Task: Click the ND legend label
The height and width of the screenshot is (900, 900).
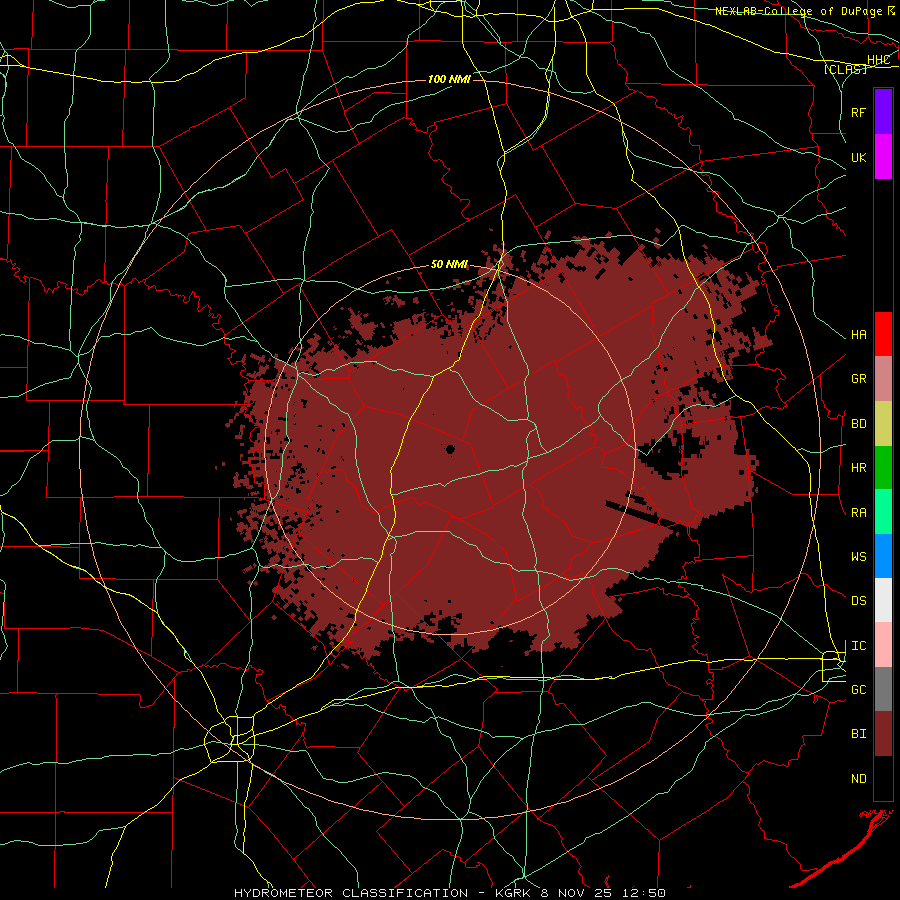Action: (858, 779)
